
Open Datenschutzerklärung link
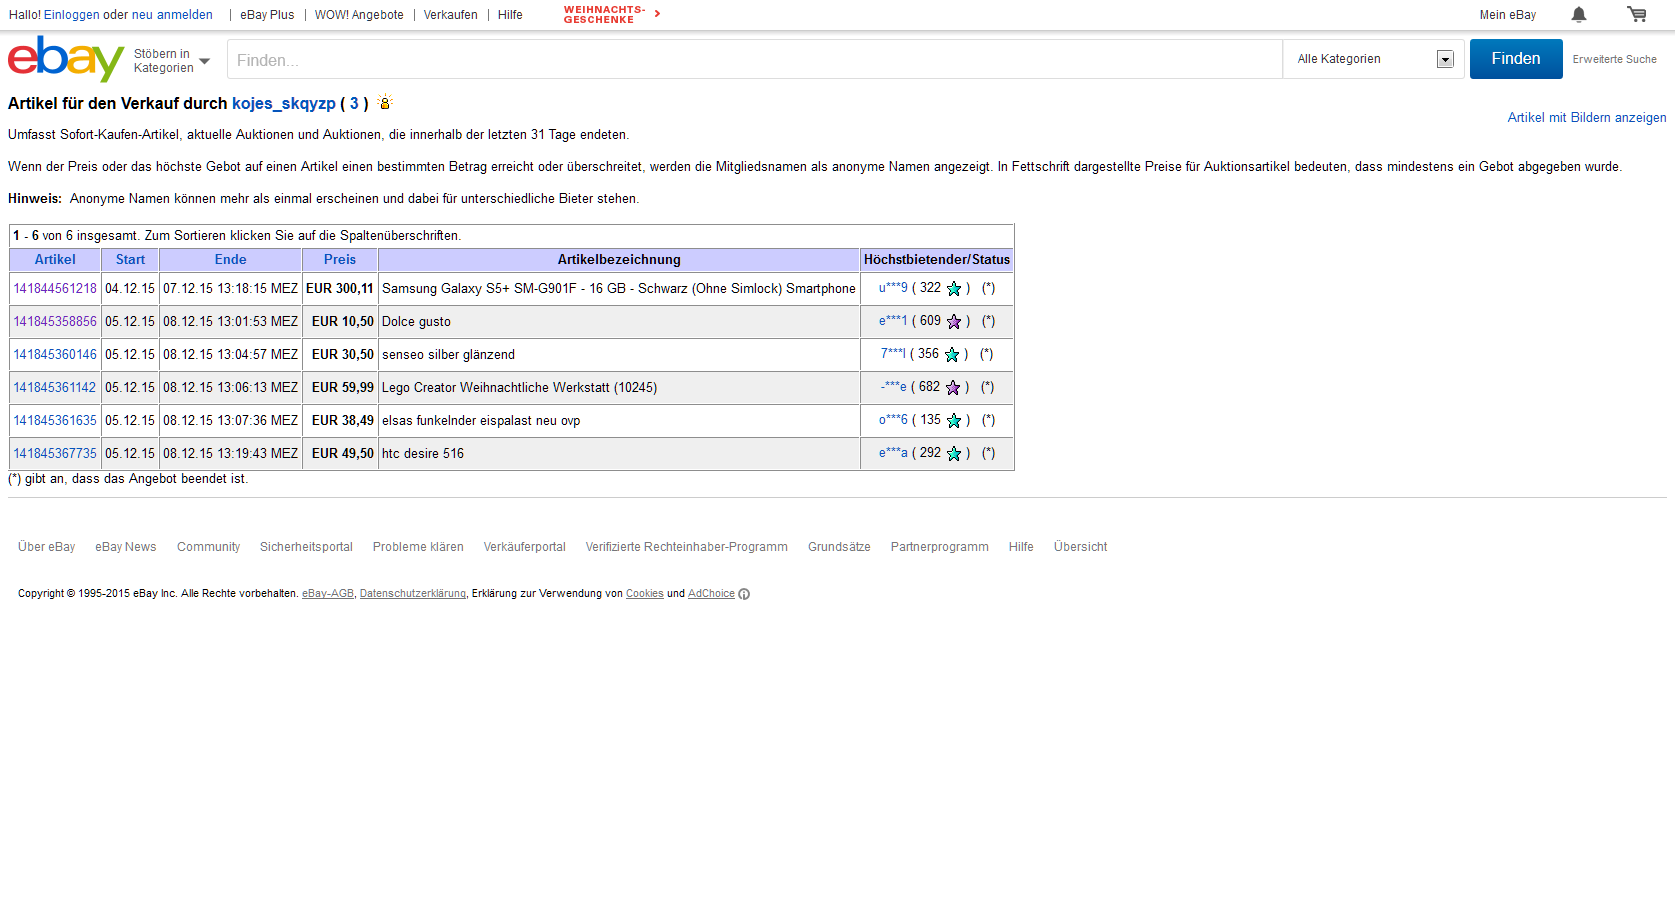coord(413,594)
